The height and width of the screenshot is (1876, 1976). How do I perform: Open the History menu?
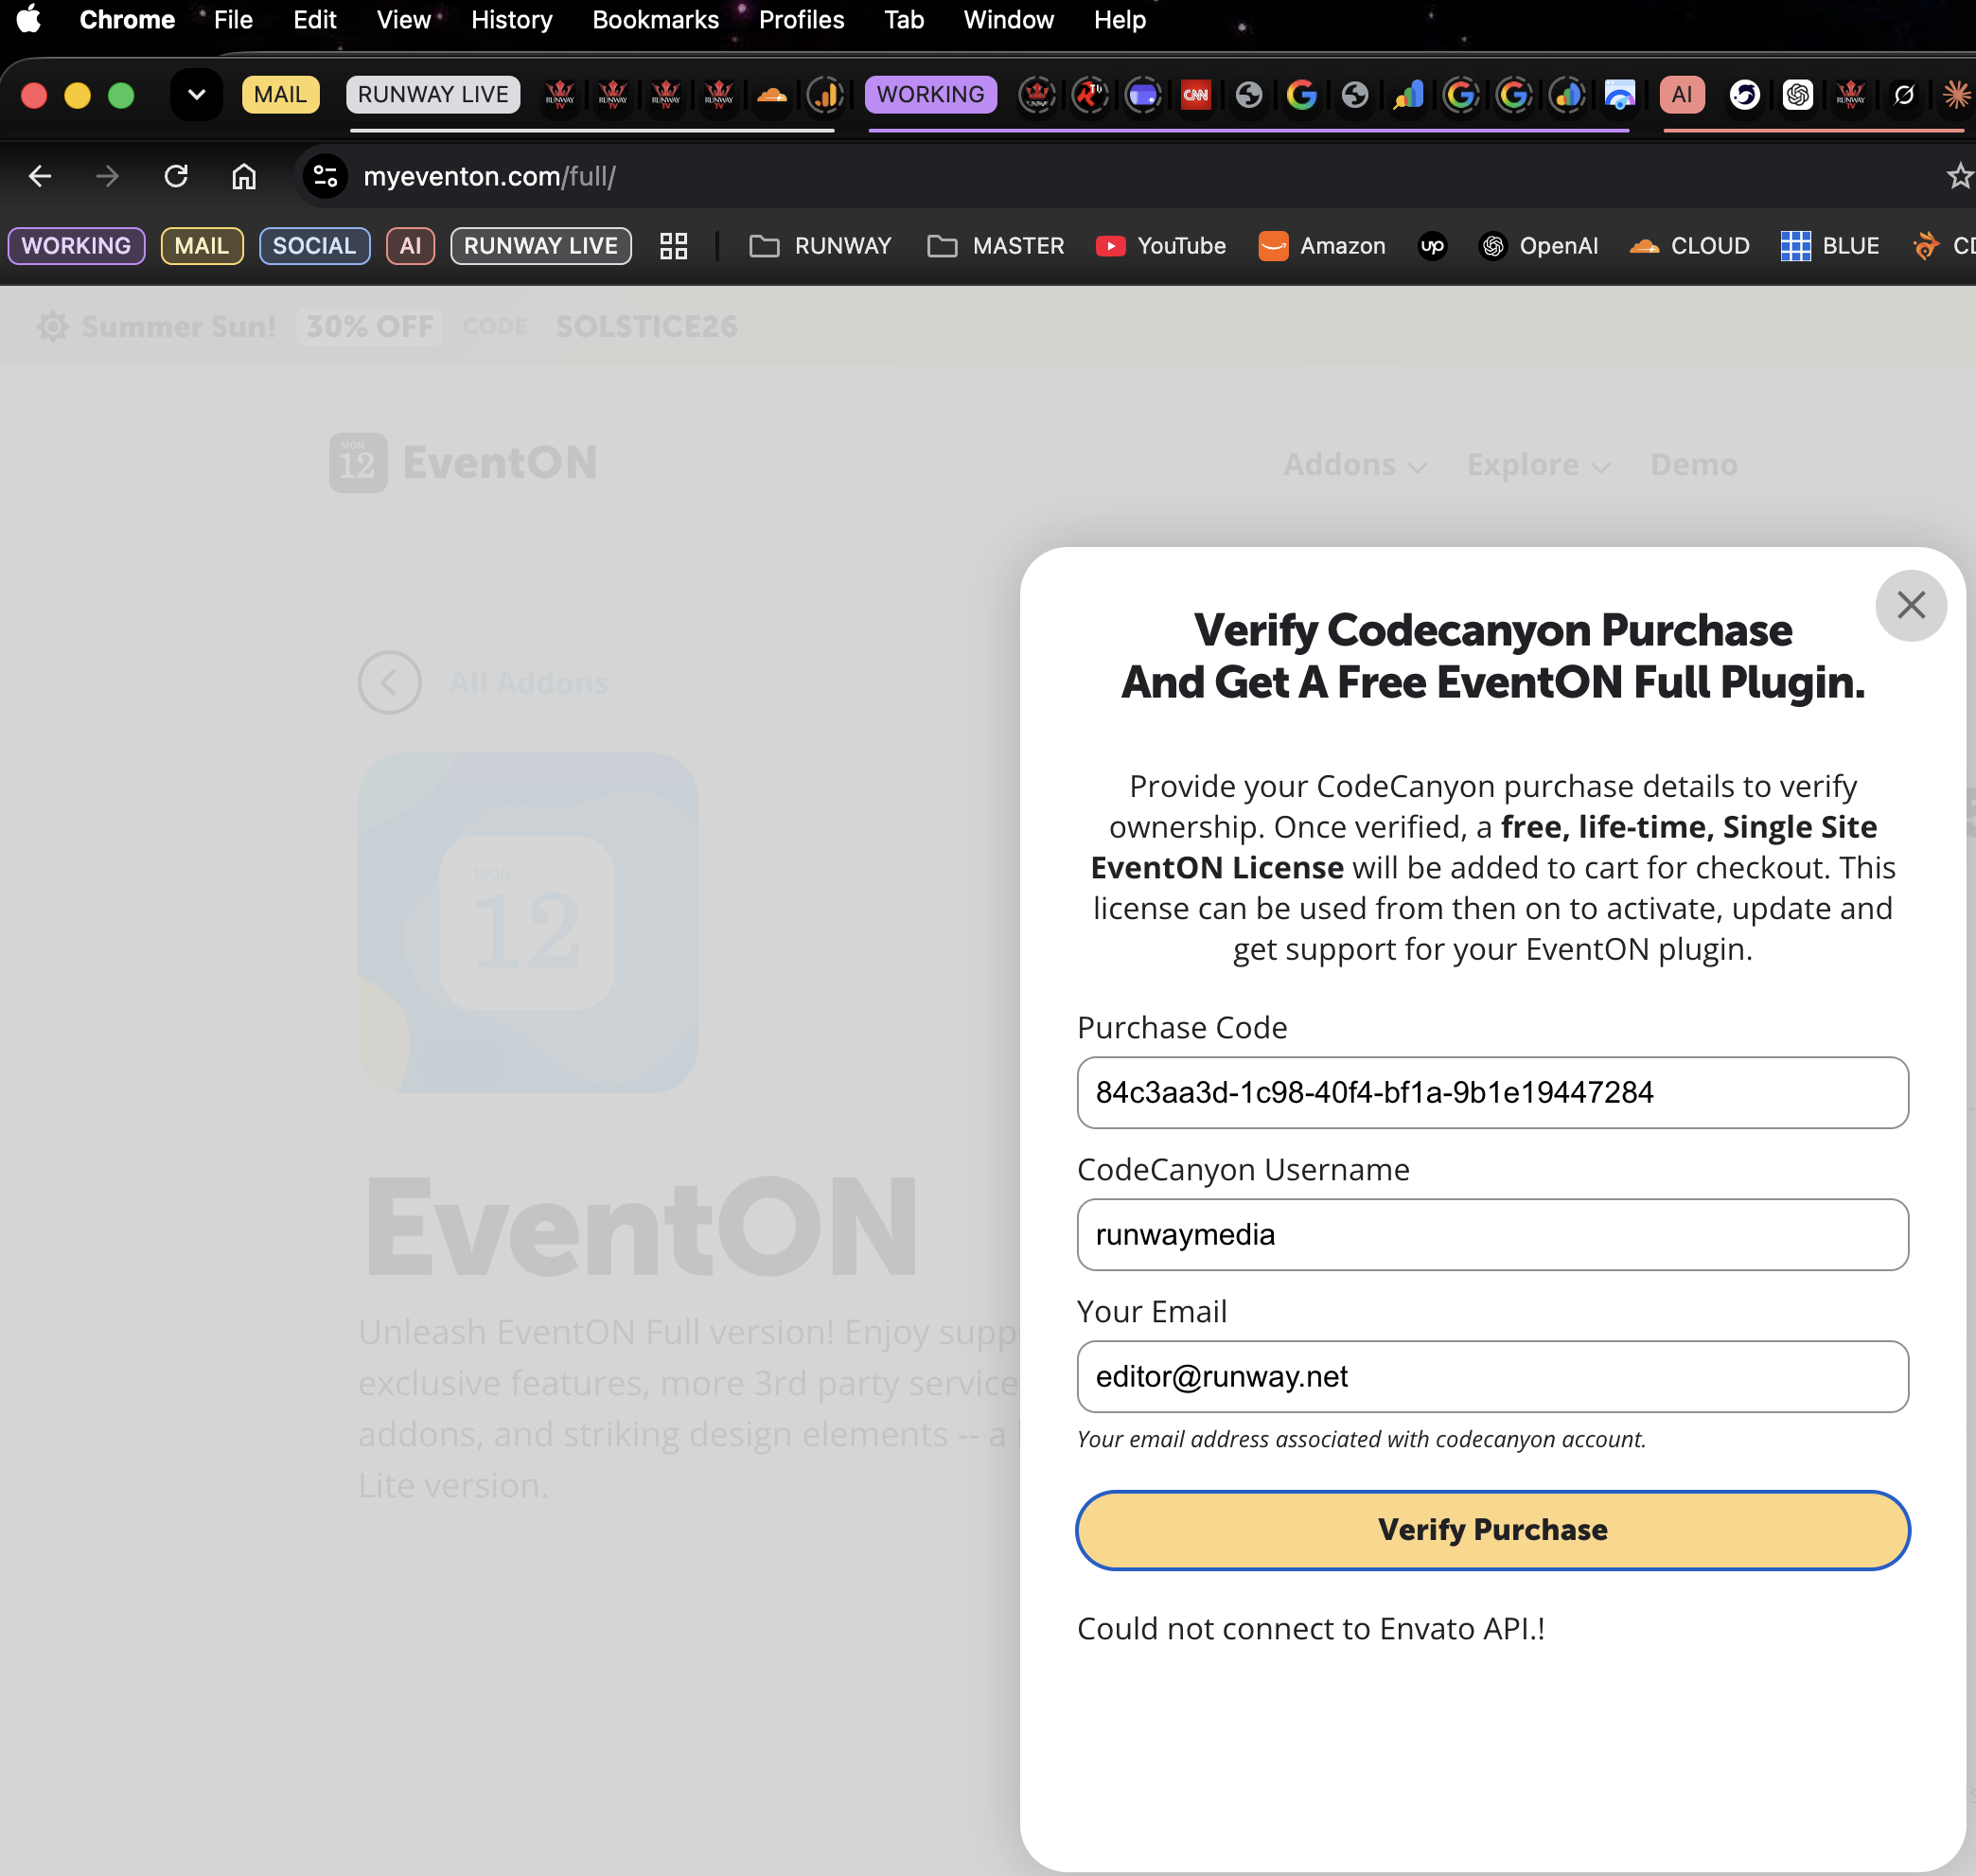coord(512,19)
